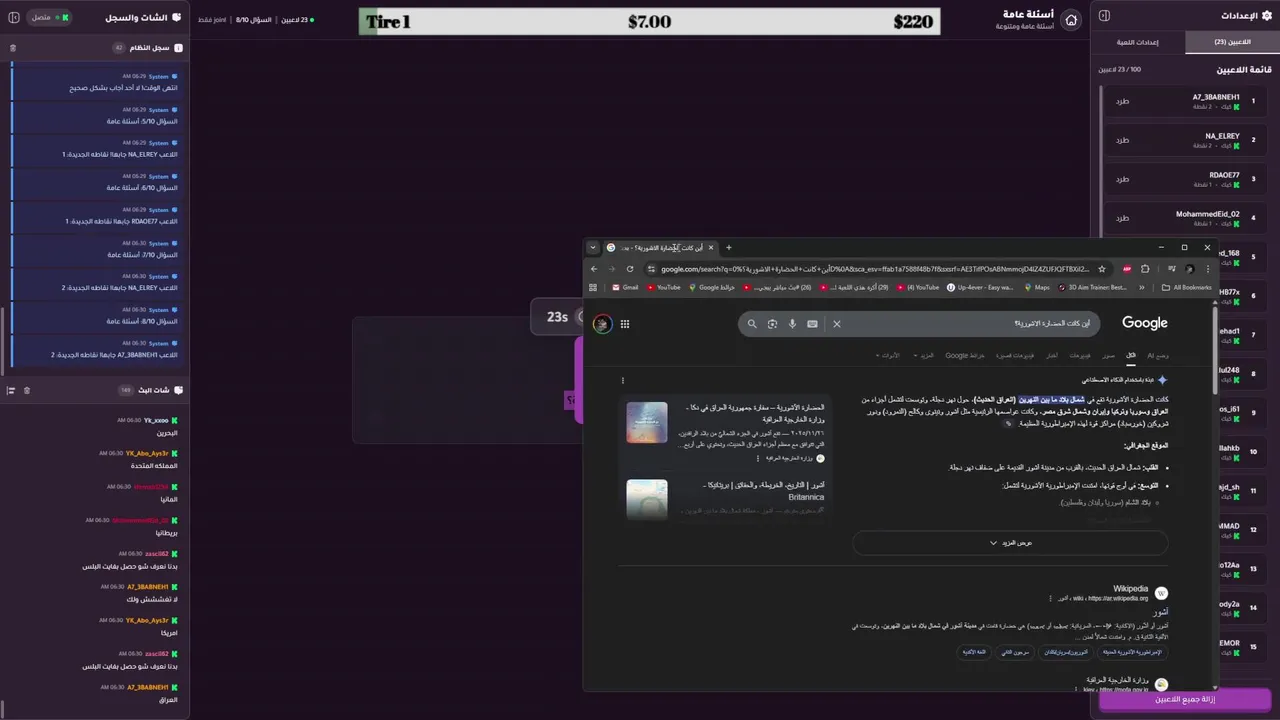Go back in the Chrome window

pos(594,269)
